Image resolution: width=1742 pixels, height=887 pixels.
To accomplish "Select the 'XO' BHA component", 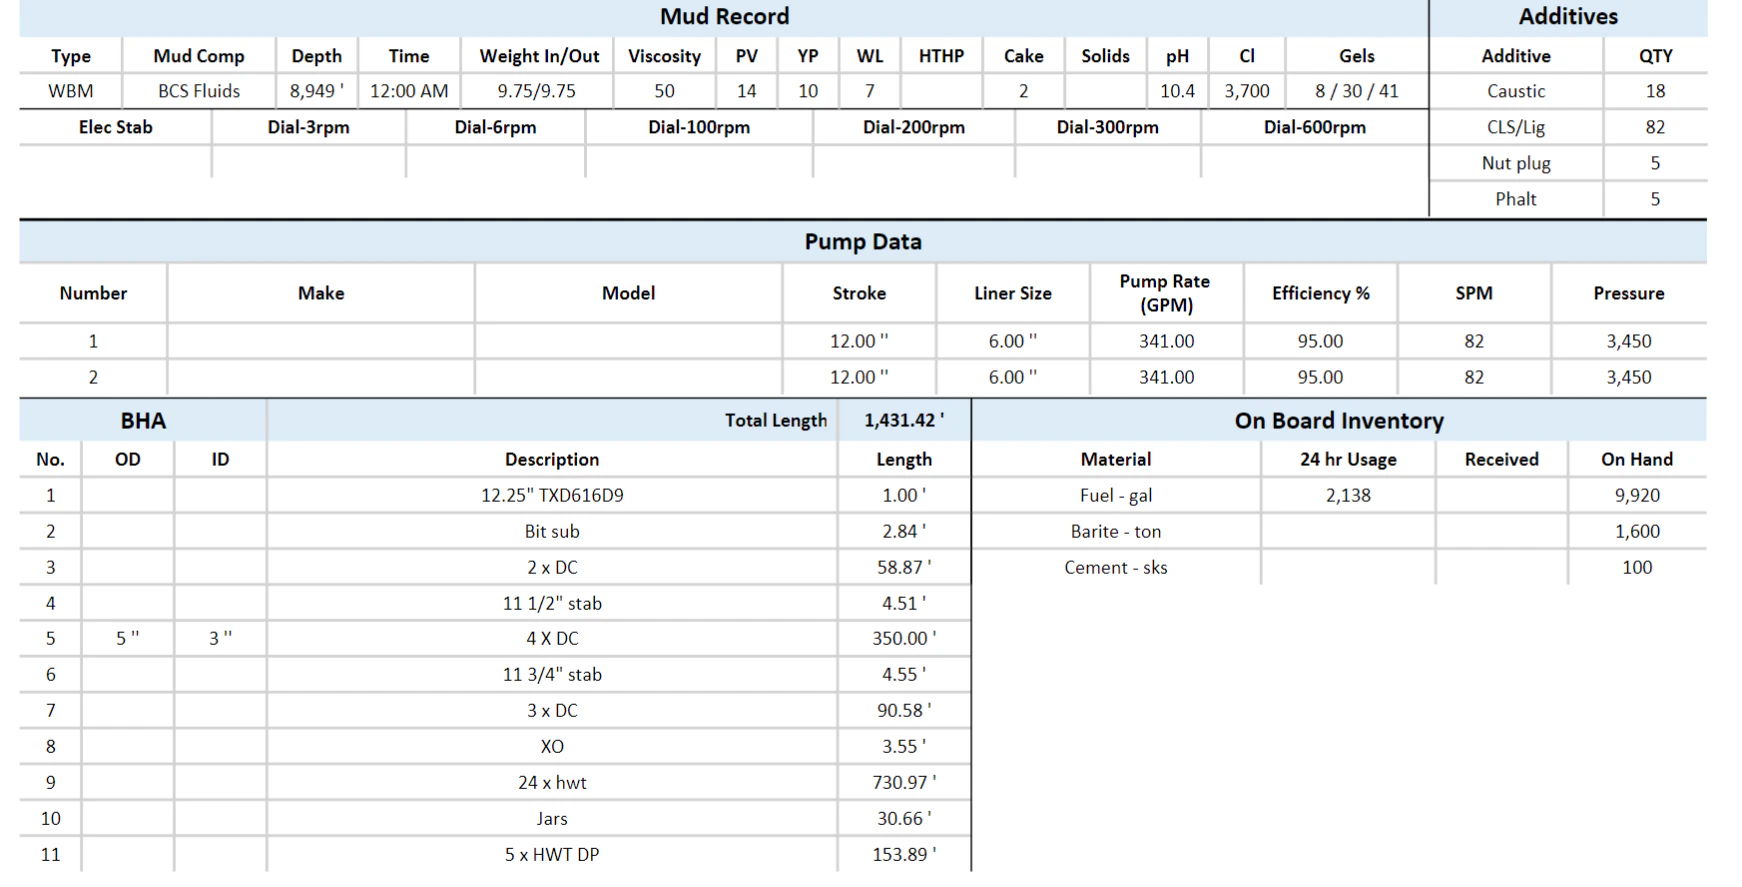I will click(552, 746).
